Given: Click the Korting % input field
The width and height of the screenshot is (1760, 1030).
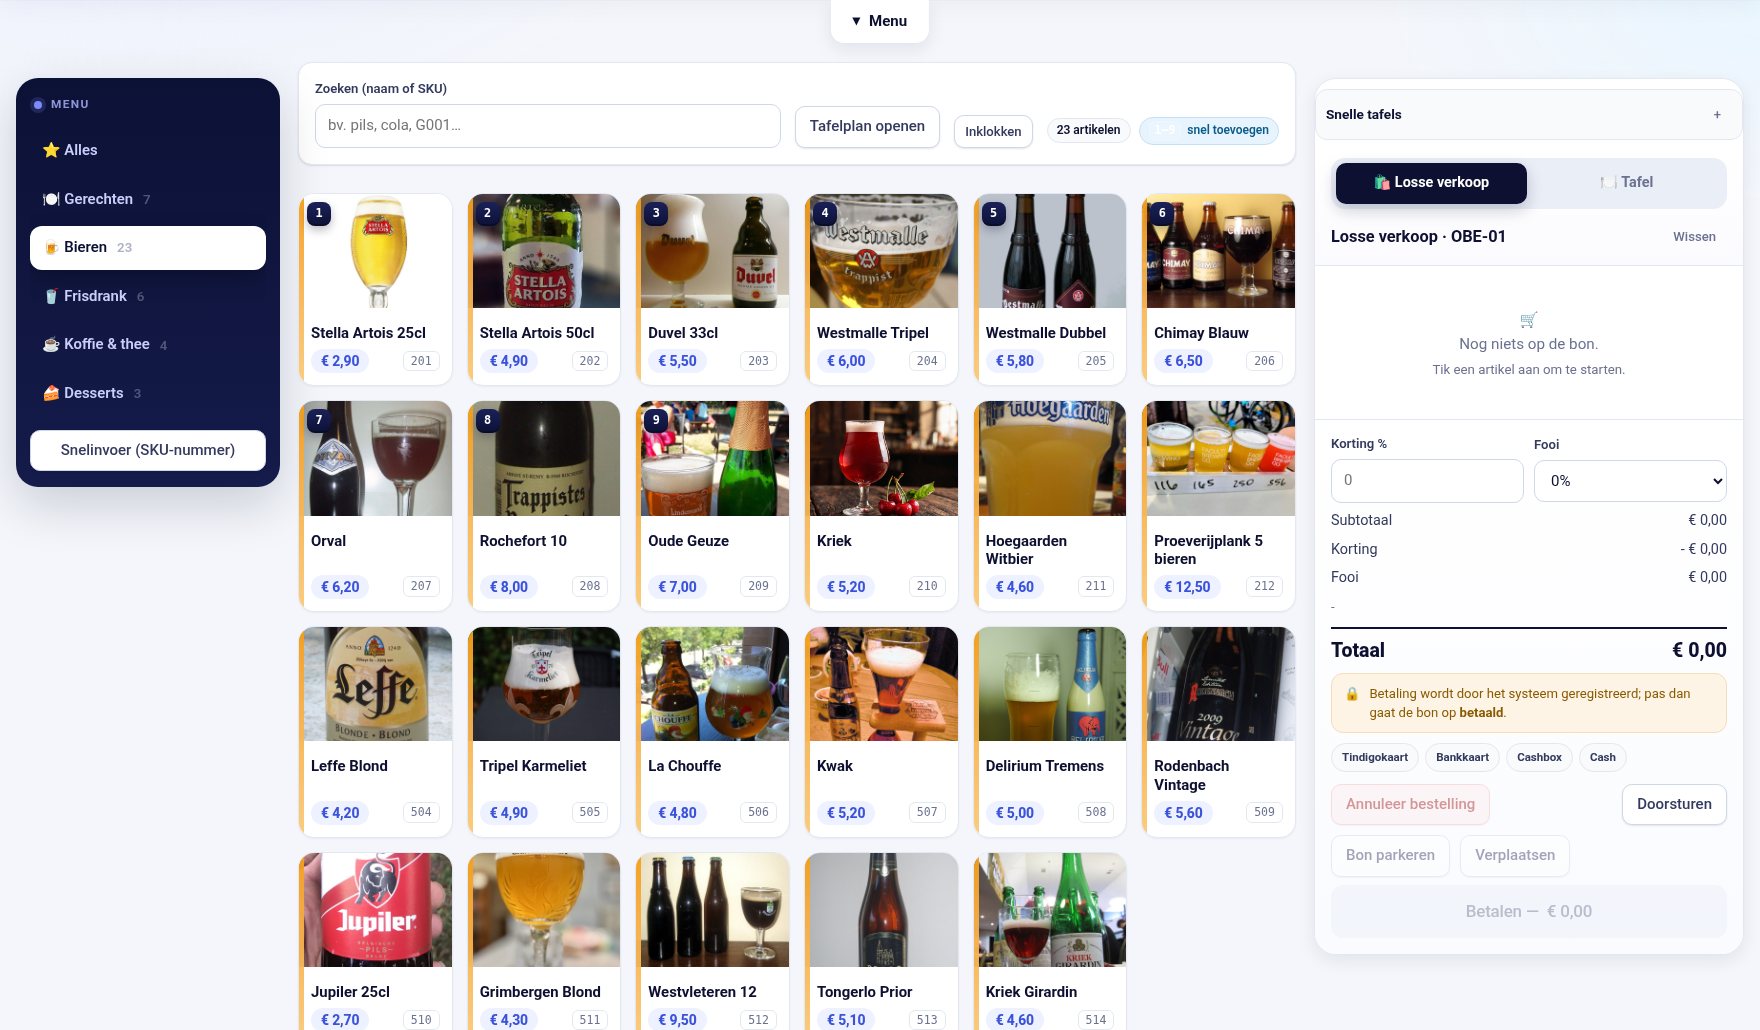Looking at the screenshot, I should [x=1427, y=481].
